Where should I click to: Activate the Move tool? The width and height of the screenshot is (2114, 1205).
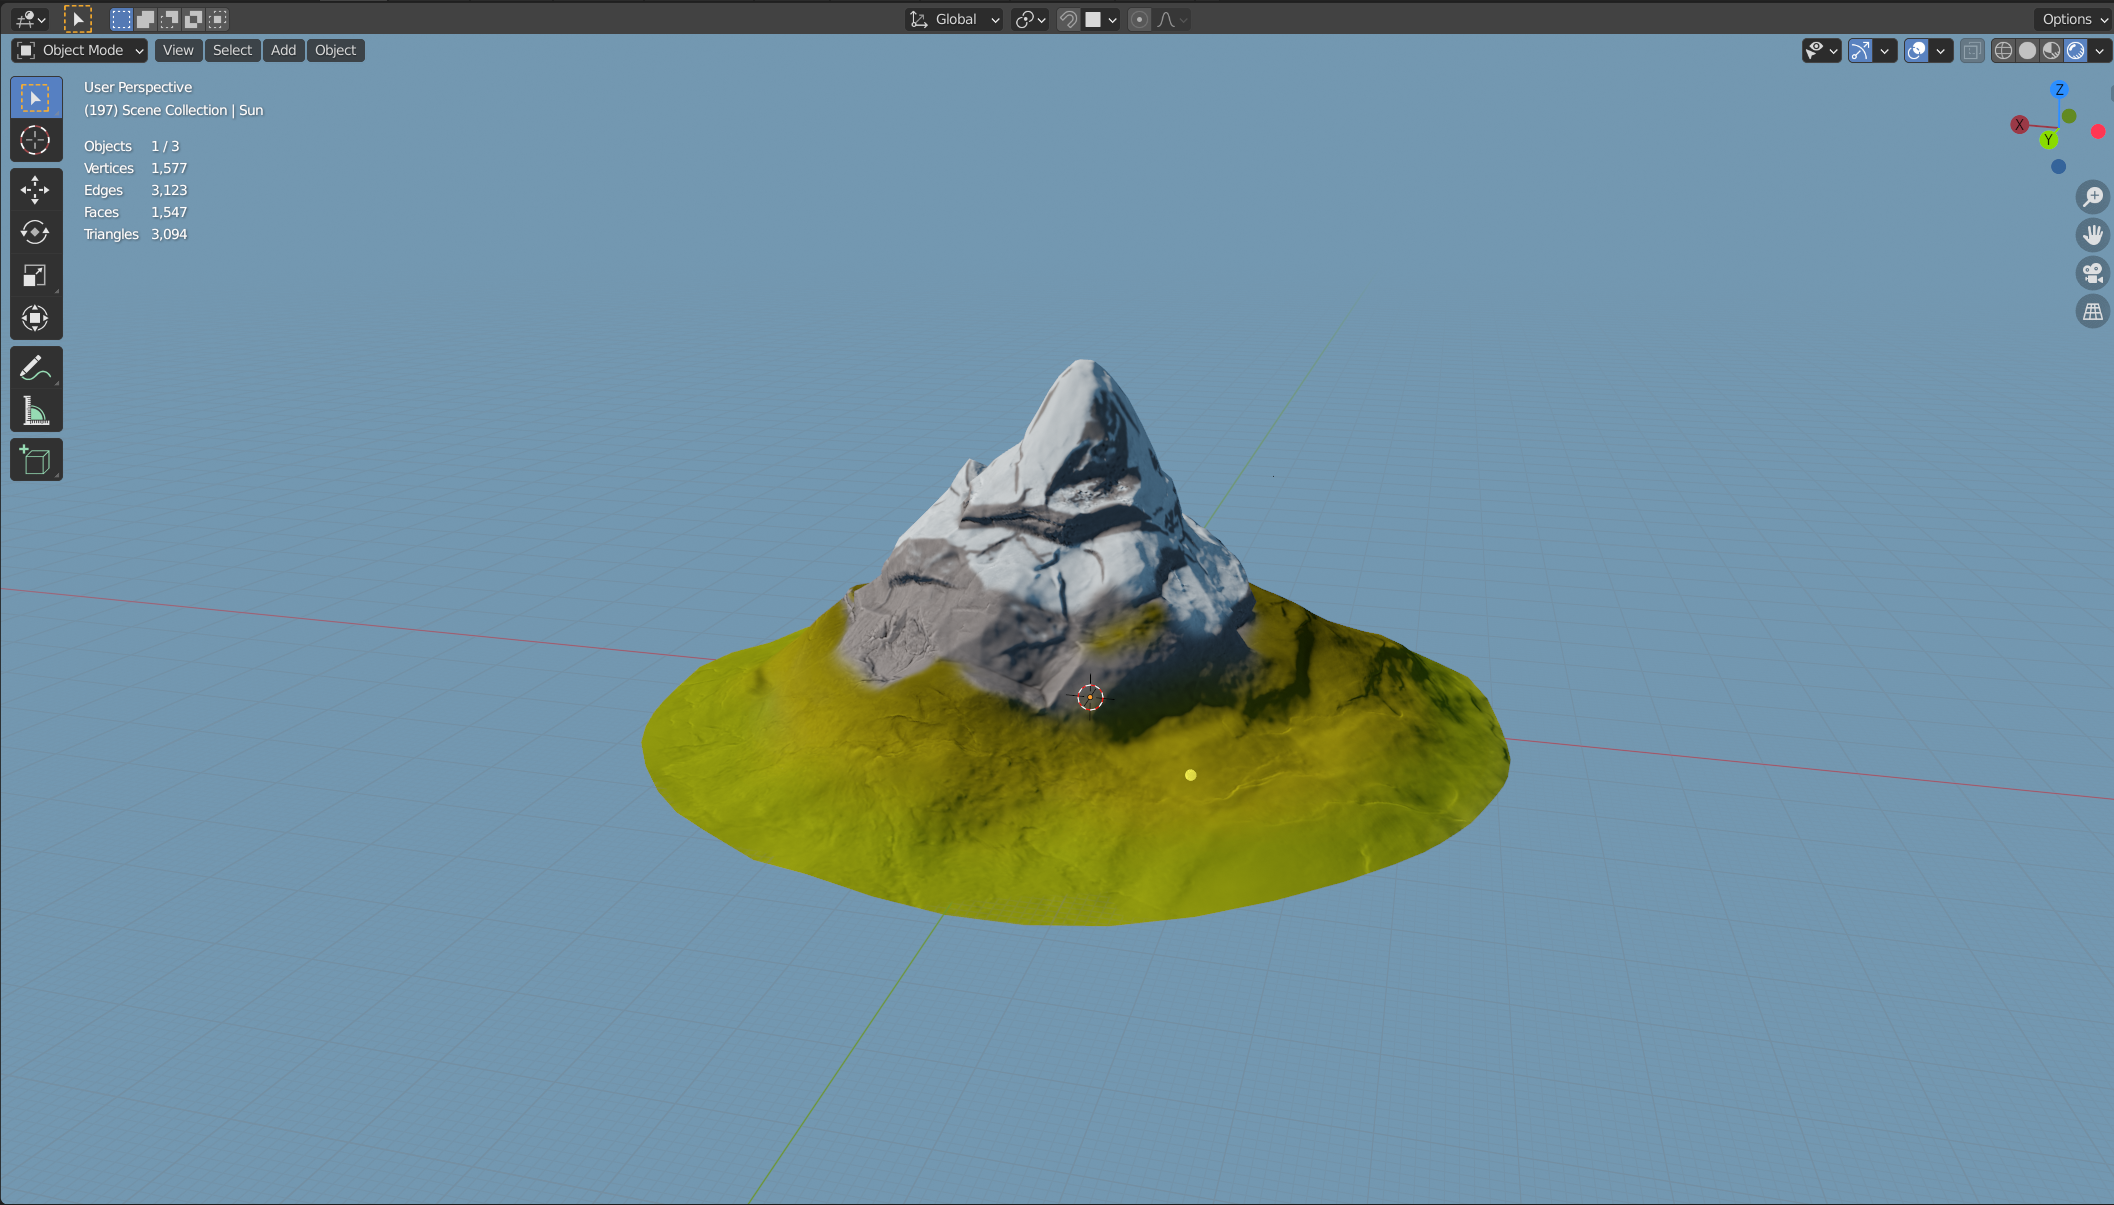[x=35, y=190]
